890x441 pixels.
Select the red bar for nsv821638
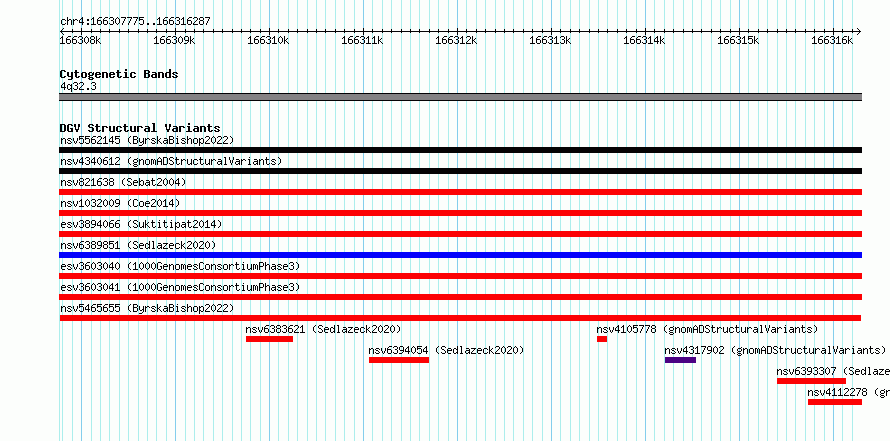(x=460, y=192)
